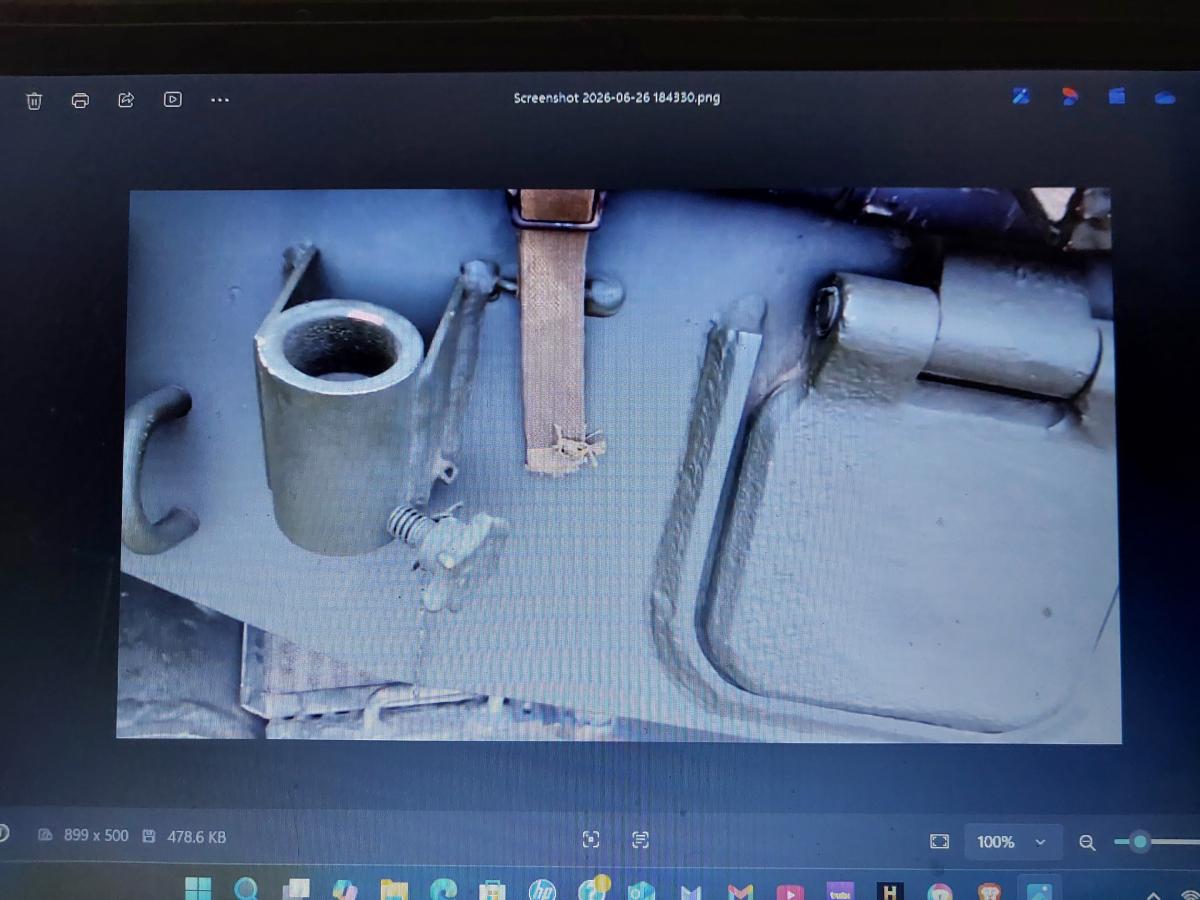1200x900 pixels.
Task: Click the image dimensions 899 x 500
Action: pyautogui.click(x=96, y=835)
